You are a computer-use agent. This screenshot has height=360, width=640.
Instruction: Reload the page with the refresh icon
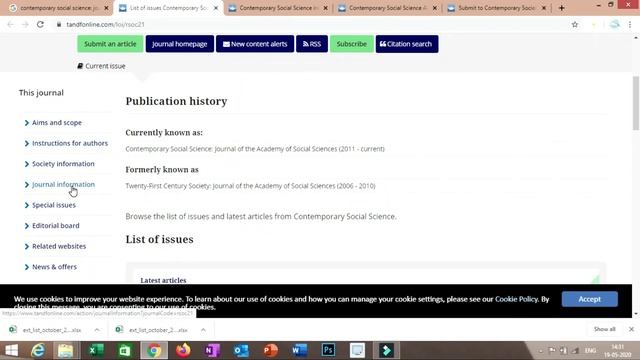coord(40,24)
